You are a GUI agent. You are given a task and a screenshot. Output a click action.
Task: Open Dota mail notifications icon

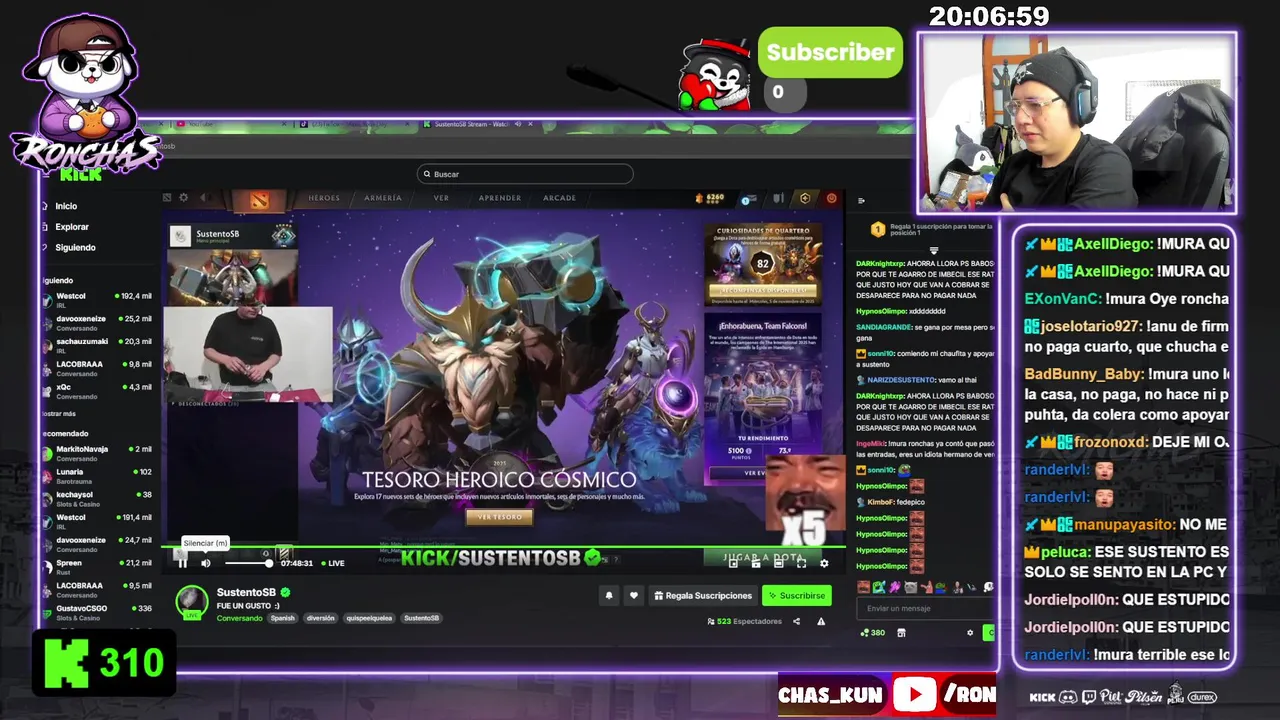[x=748, y=199]
